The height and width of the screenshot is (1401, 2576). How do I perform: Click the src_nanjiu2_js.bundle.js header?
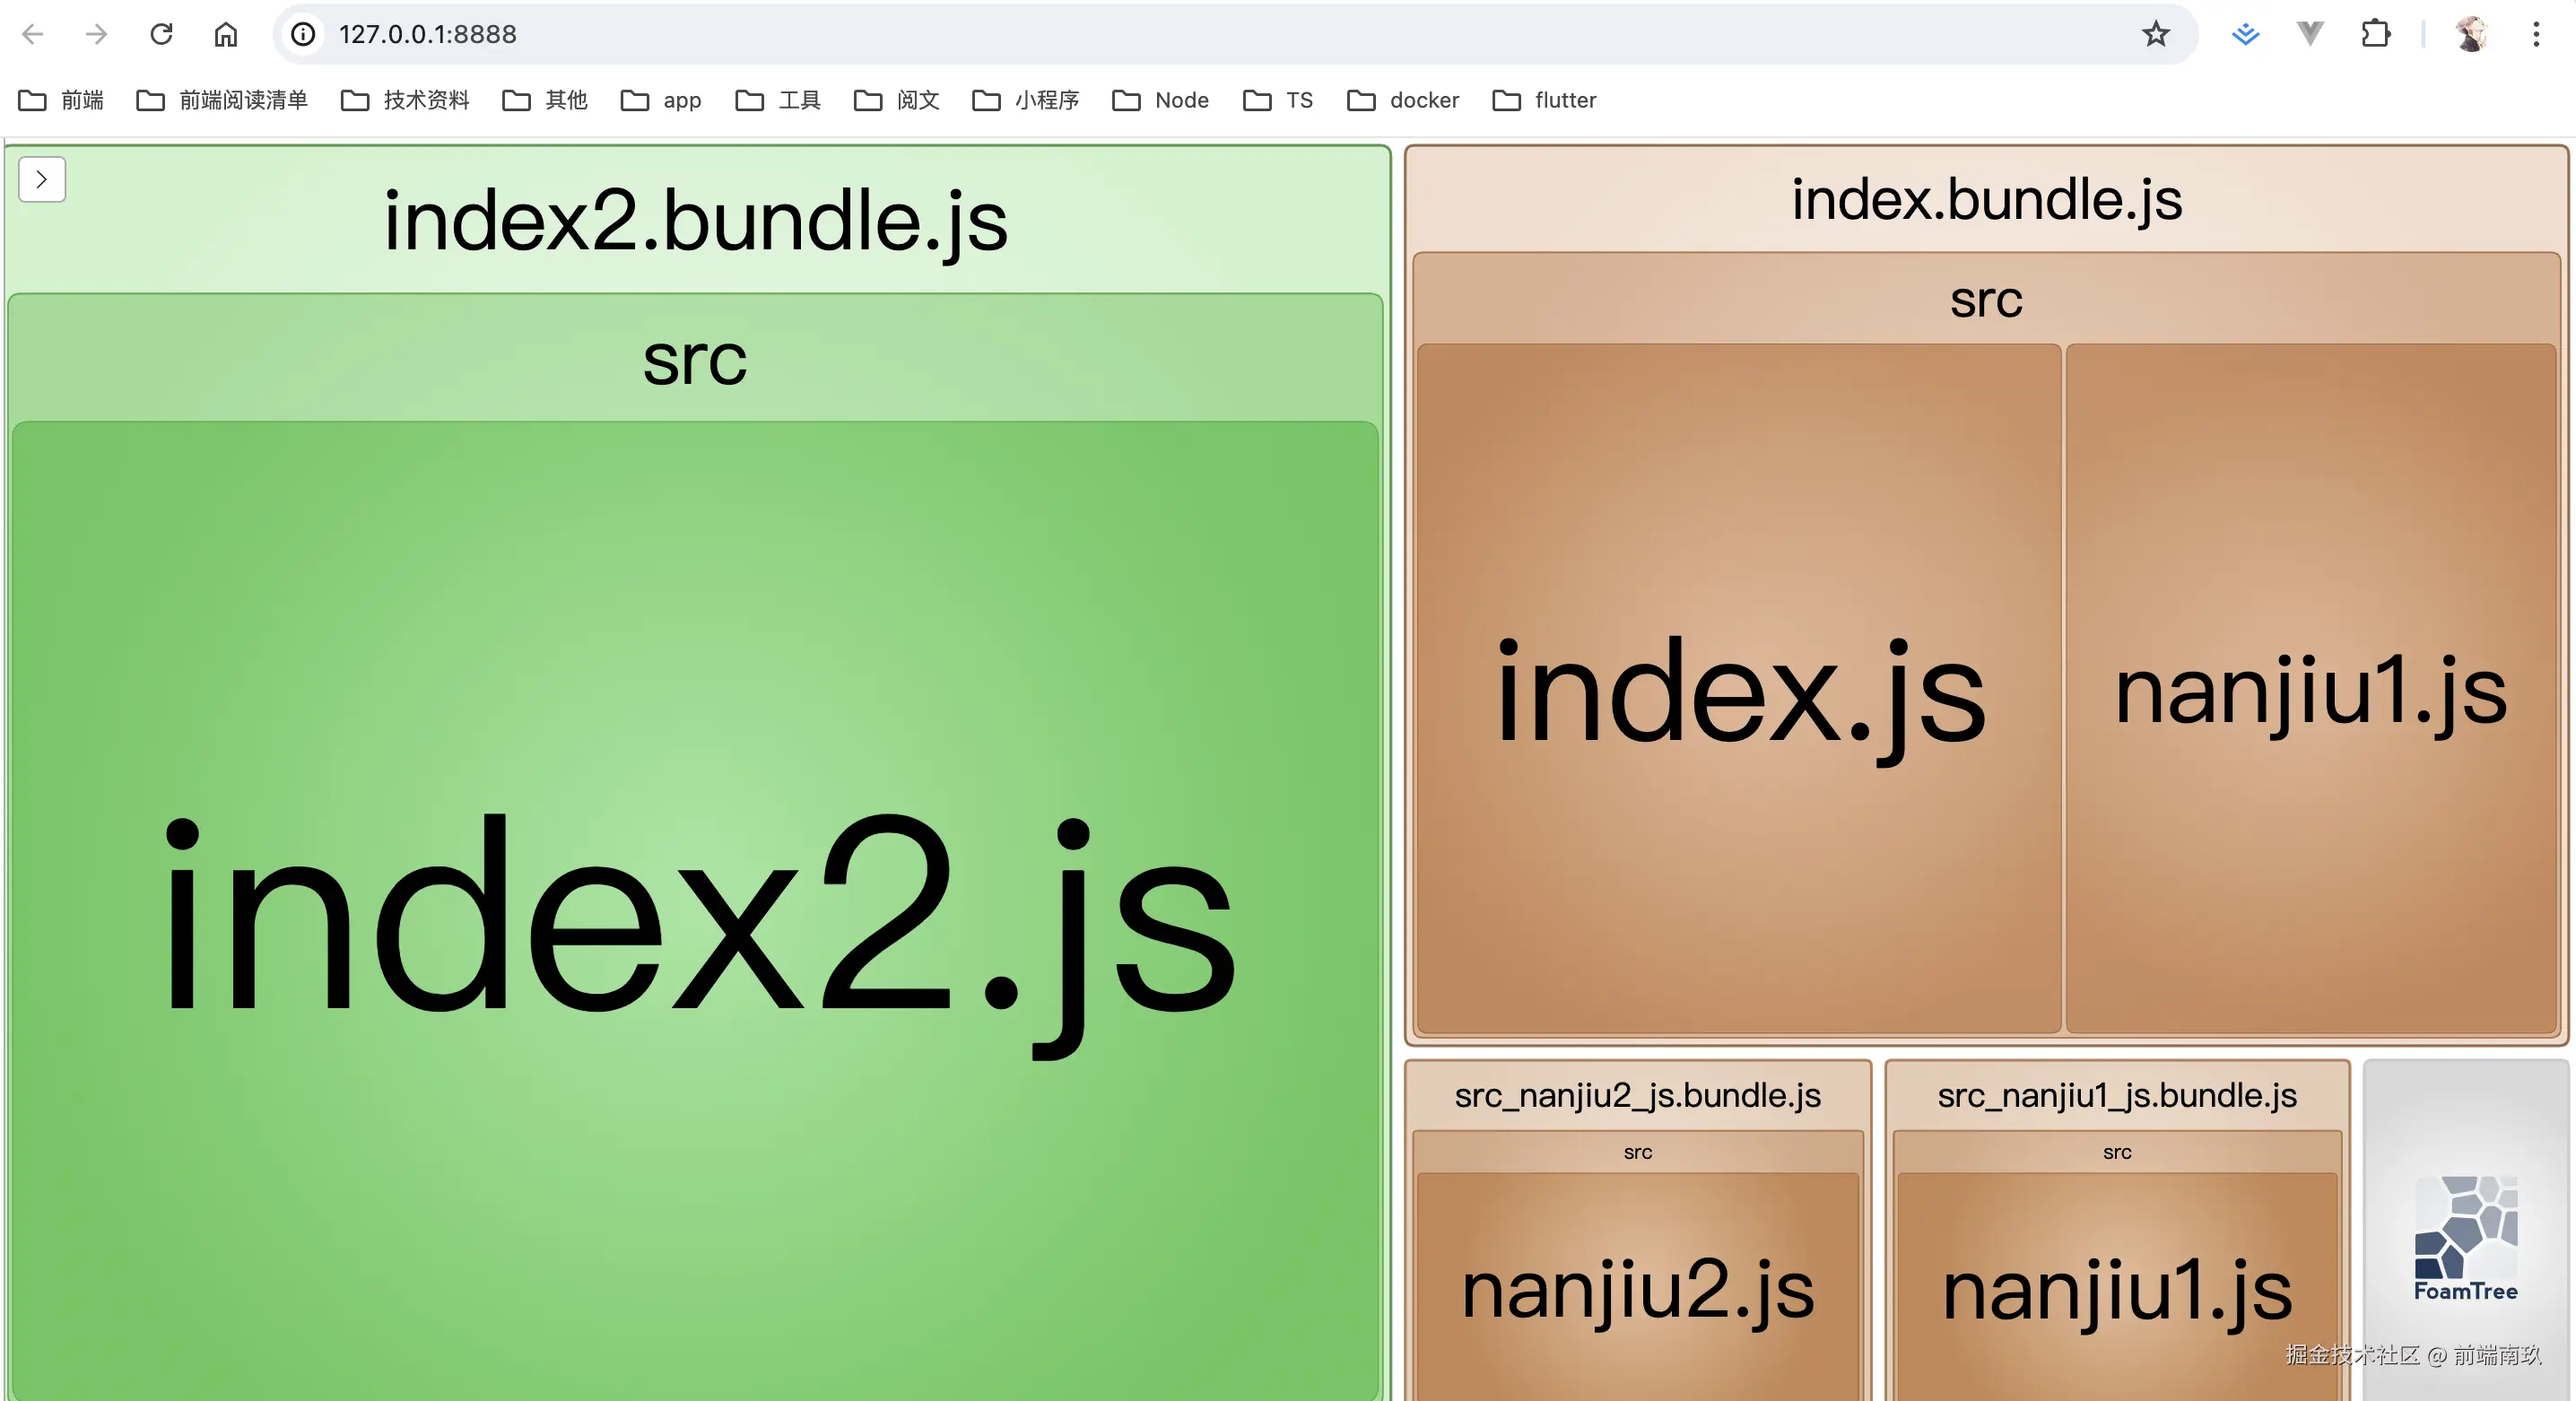click(x=1637, y=1096)
